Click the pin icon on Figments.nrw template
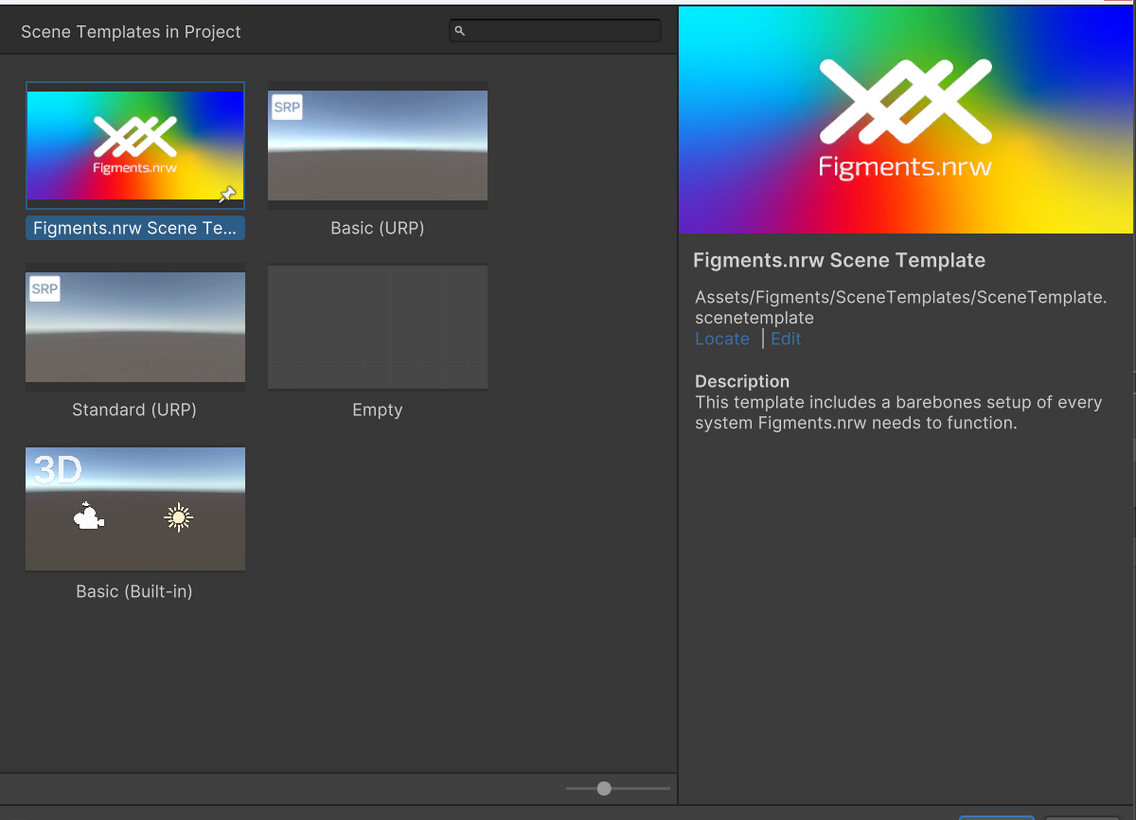Viewport: 1136px width, 820px height. pos(227,193)
